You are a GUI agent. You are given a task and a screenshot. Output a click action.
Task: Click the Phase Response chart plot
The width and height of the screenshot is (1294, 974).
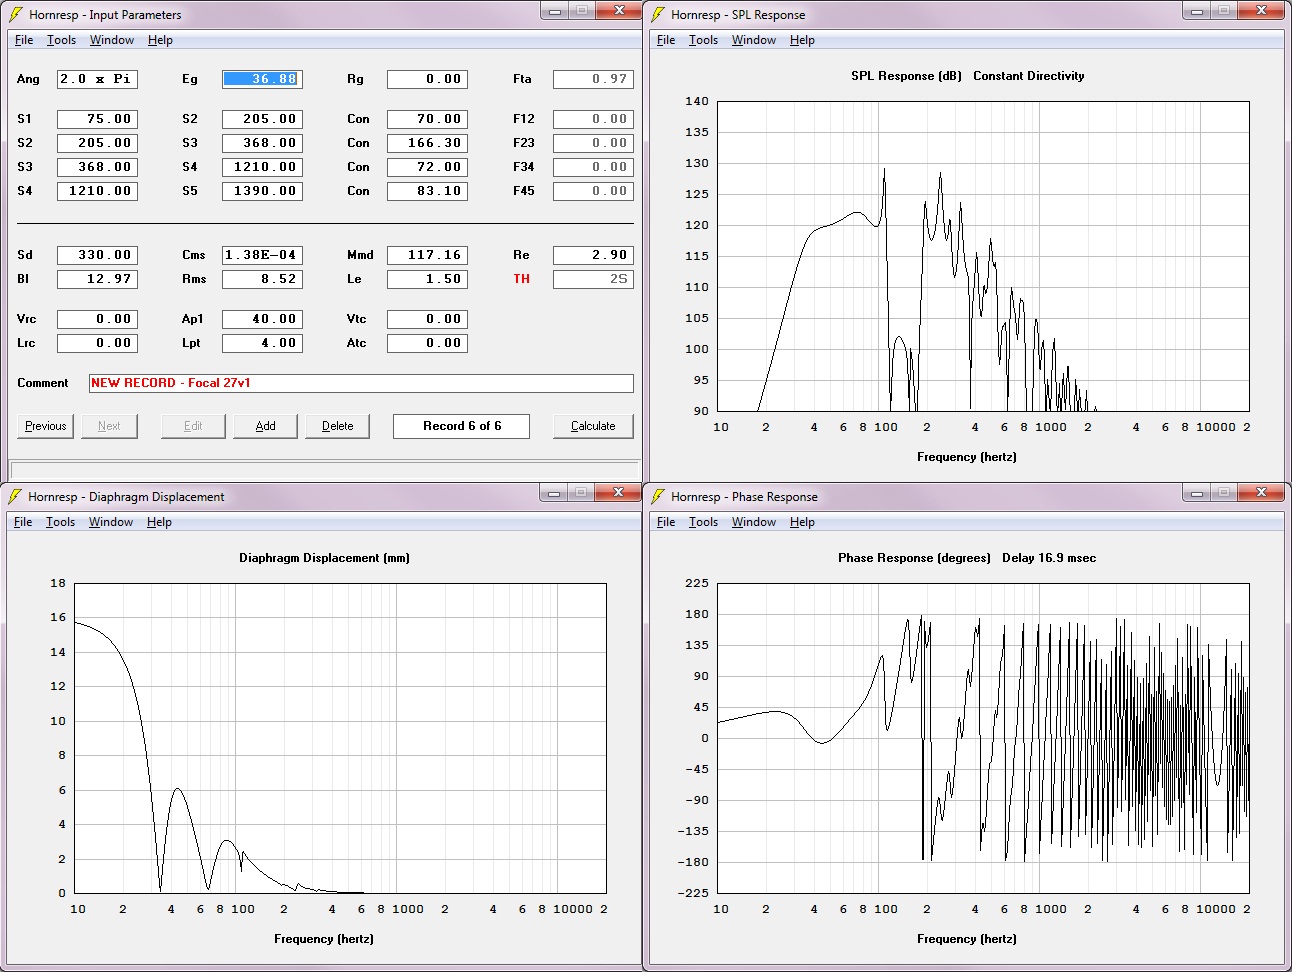point(983,738)
